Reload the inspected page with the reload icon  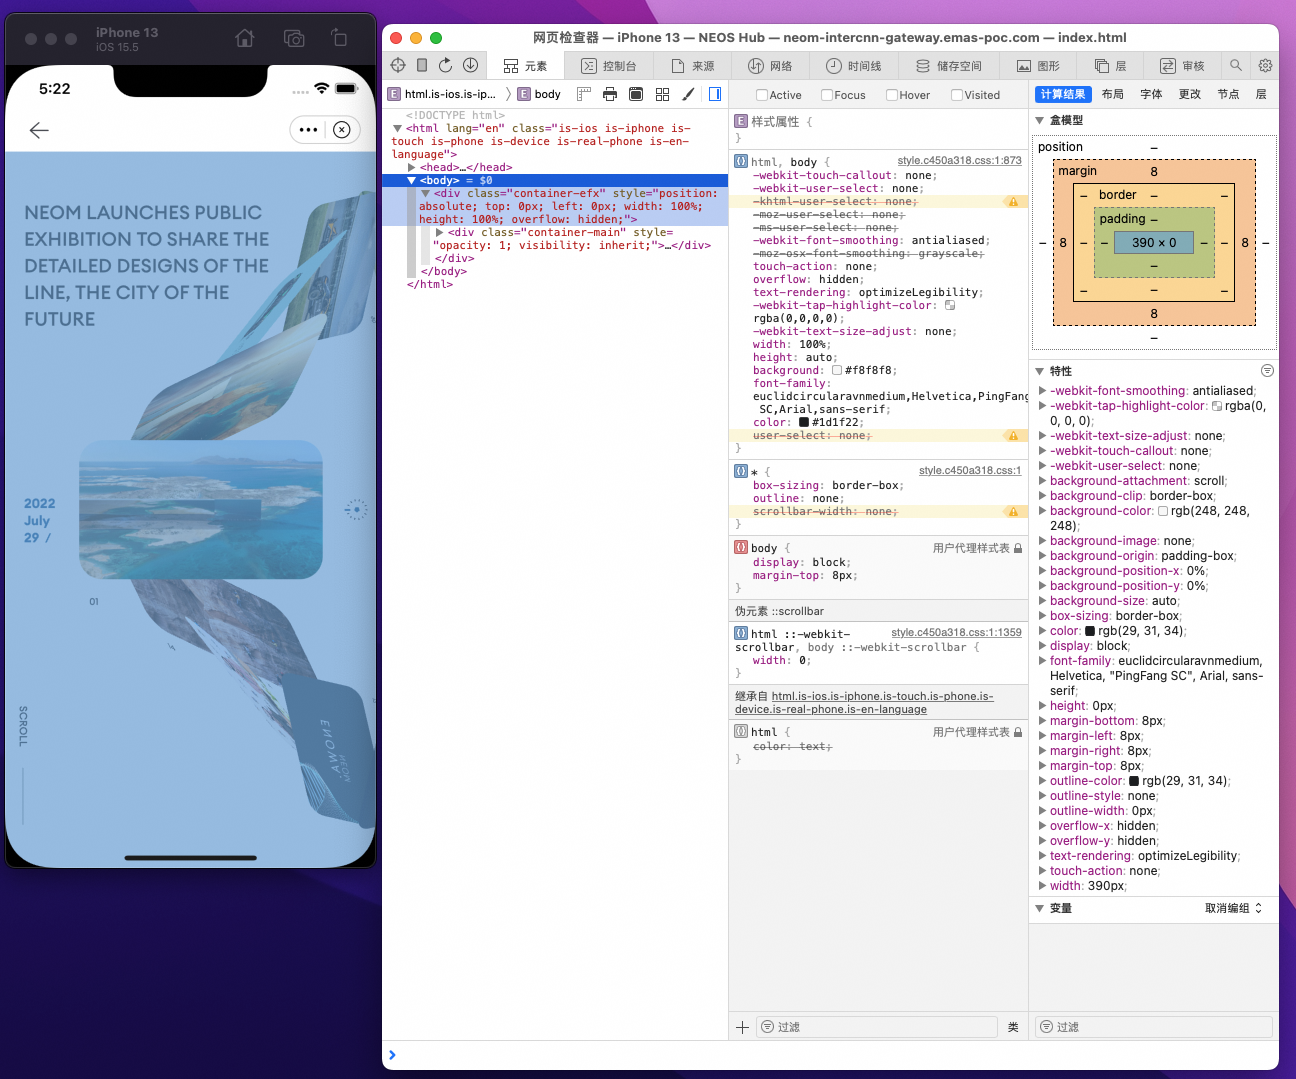446,65
